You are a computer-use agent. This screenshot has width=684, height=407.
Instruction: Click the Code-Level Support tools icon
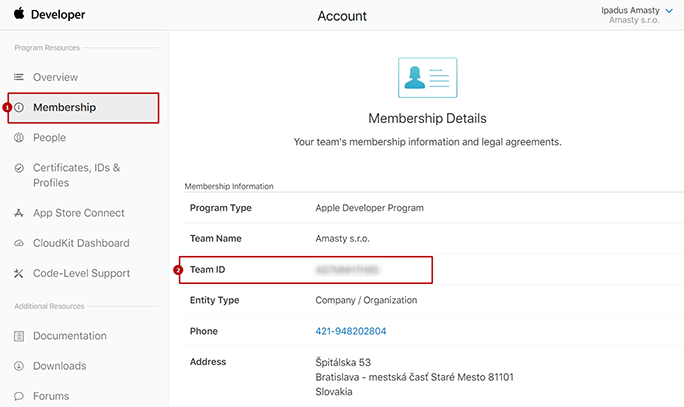19,274
